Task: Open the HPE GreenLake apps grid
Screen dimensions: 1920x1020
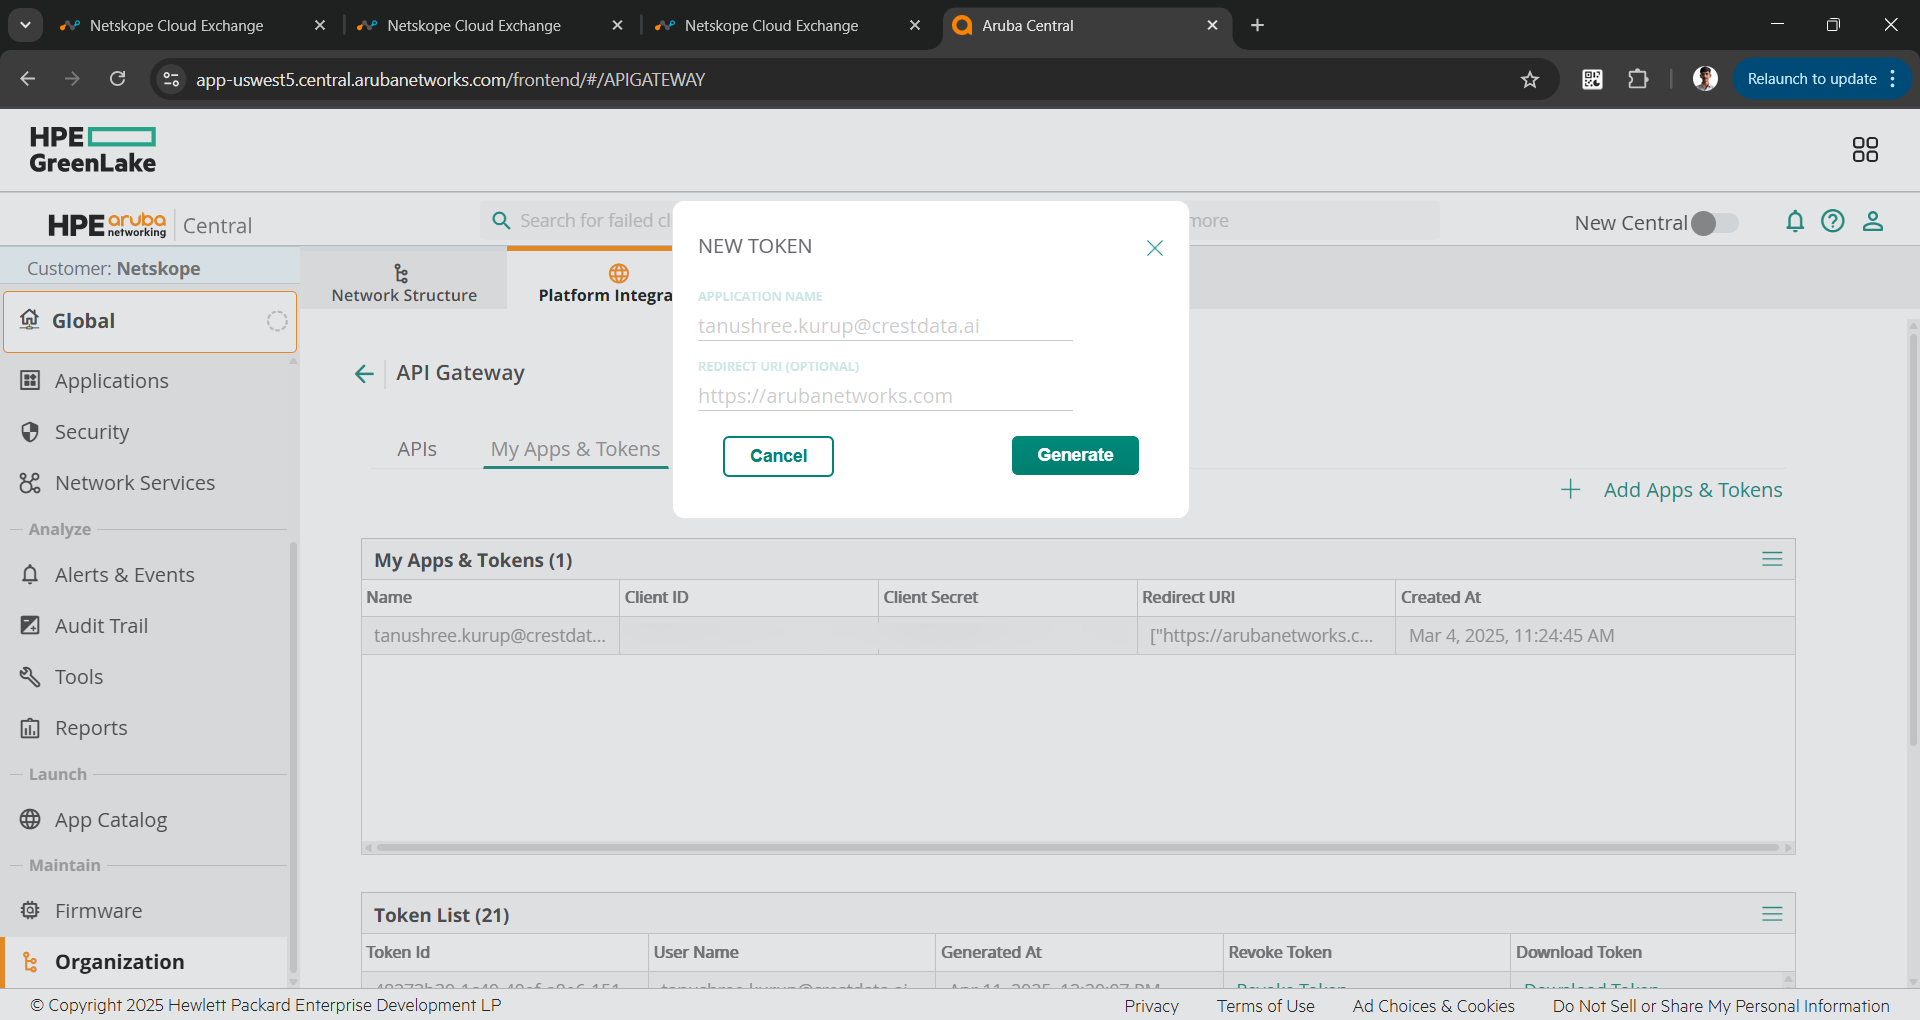Action: pos(1865,150)
